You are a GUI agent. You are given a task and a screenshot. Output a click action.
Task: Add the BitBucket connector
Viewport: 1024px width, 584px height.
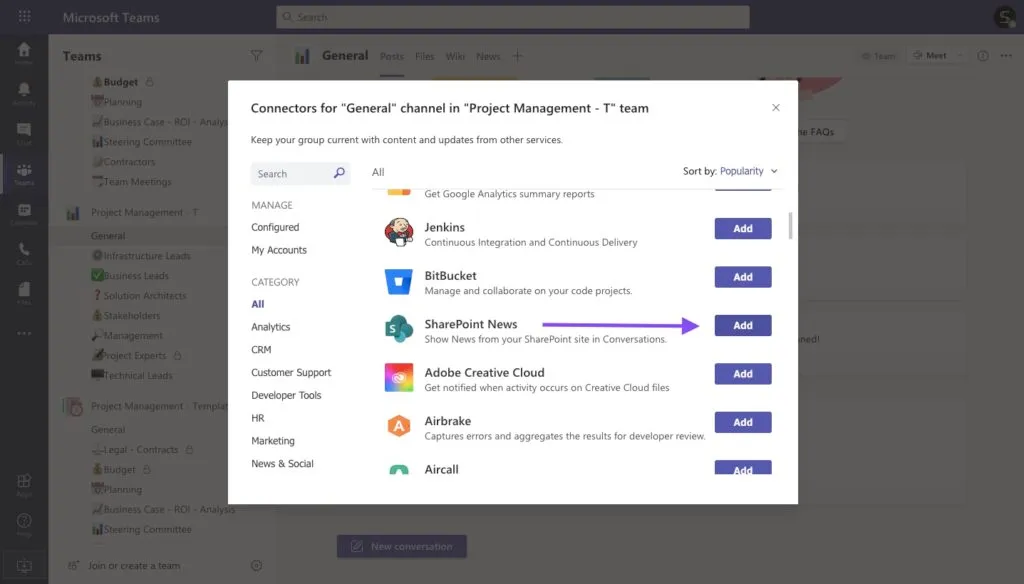tap(743, 277)
